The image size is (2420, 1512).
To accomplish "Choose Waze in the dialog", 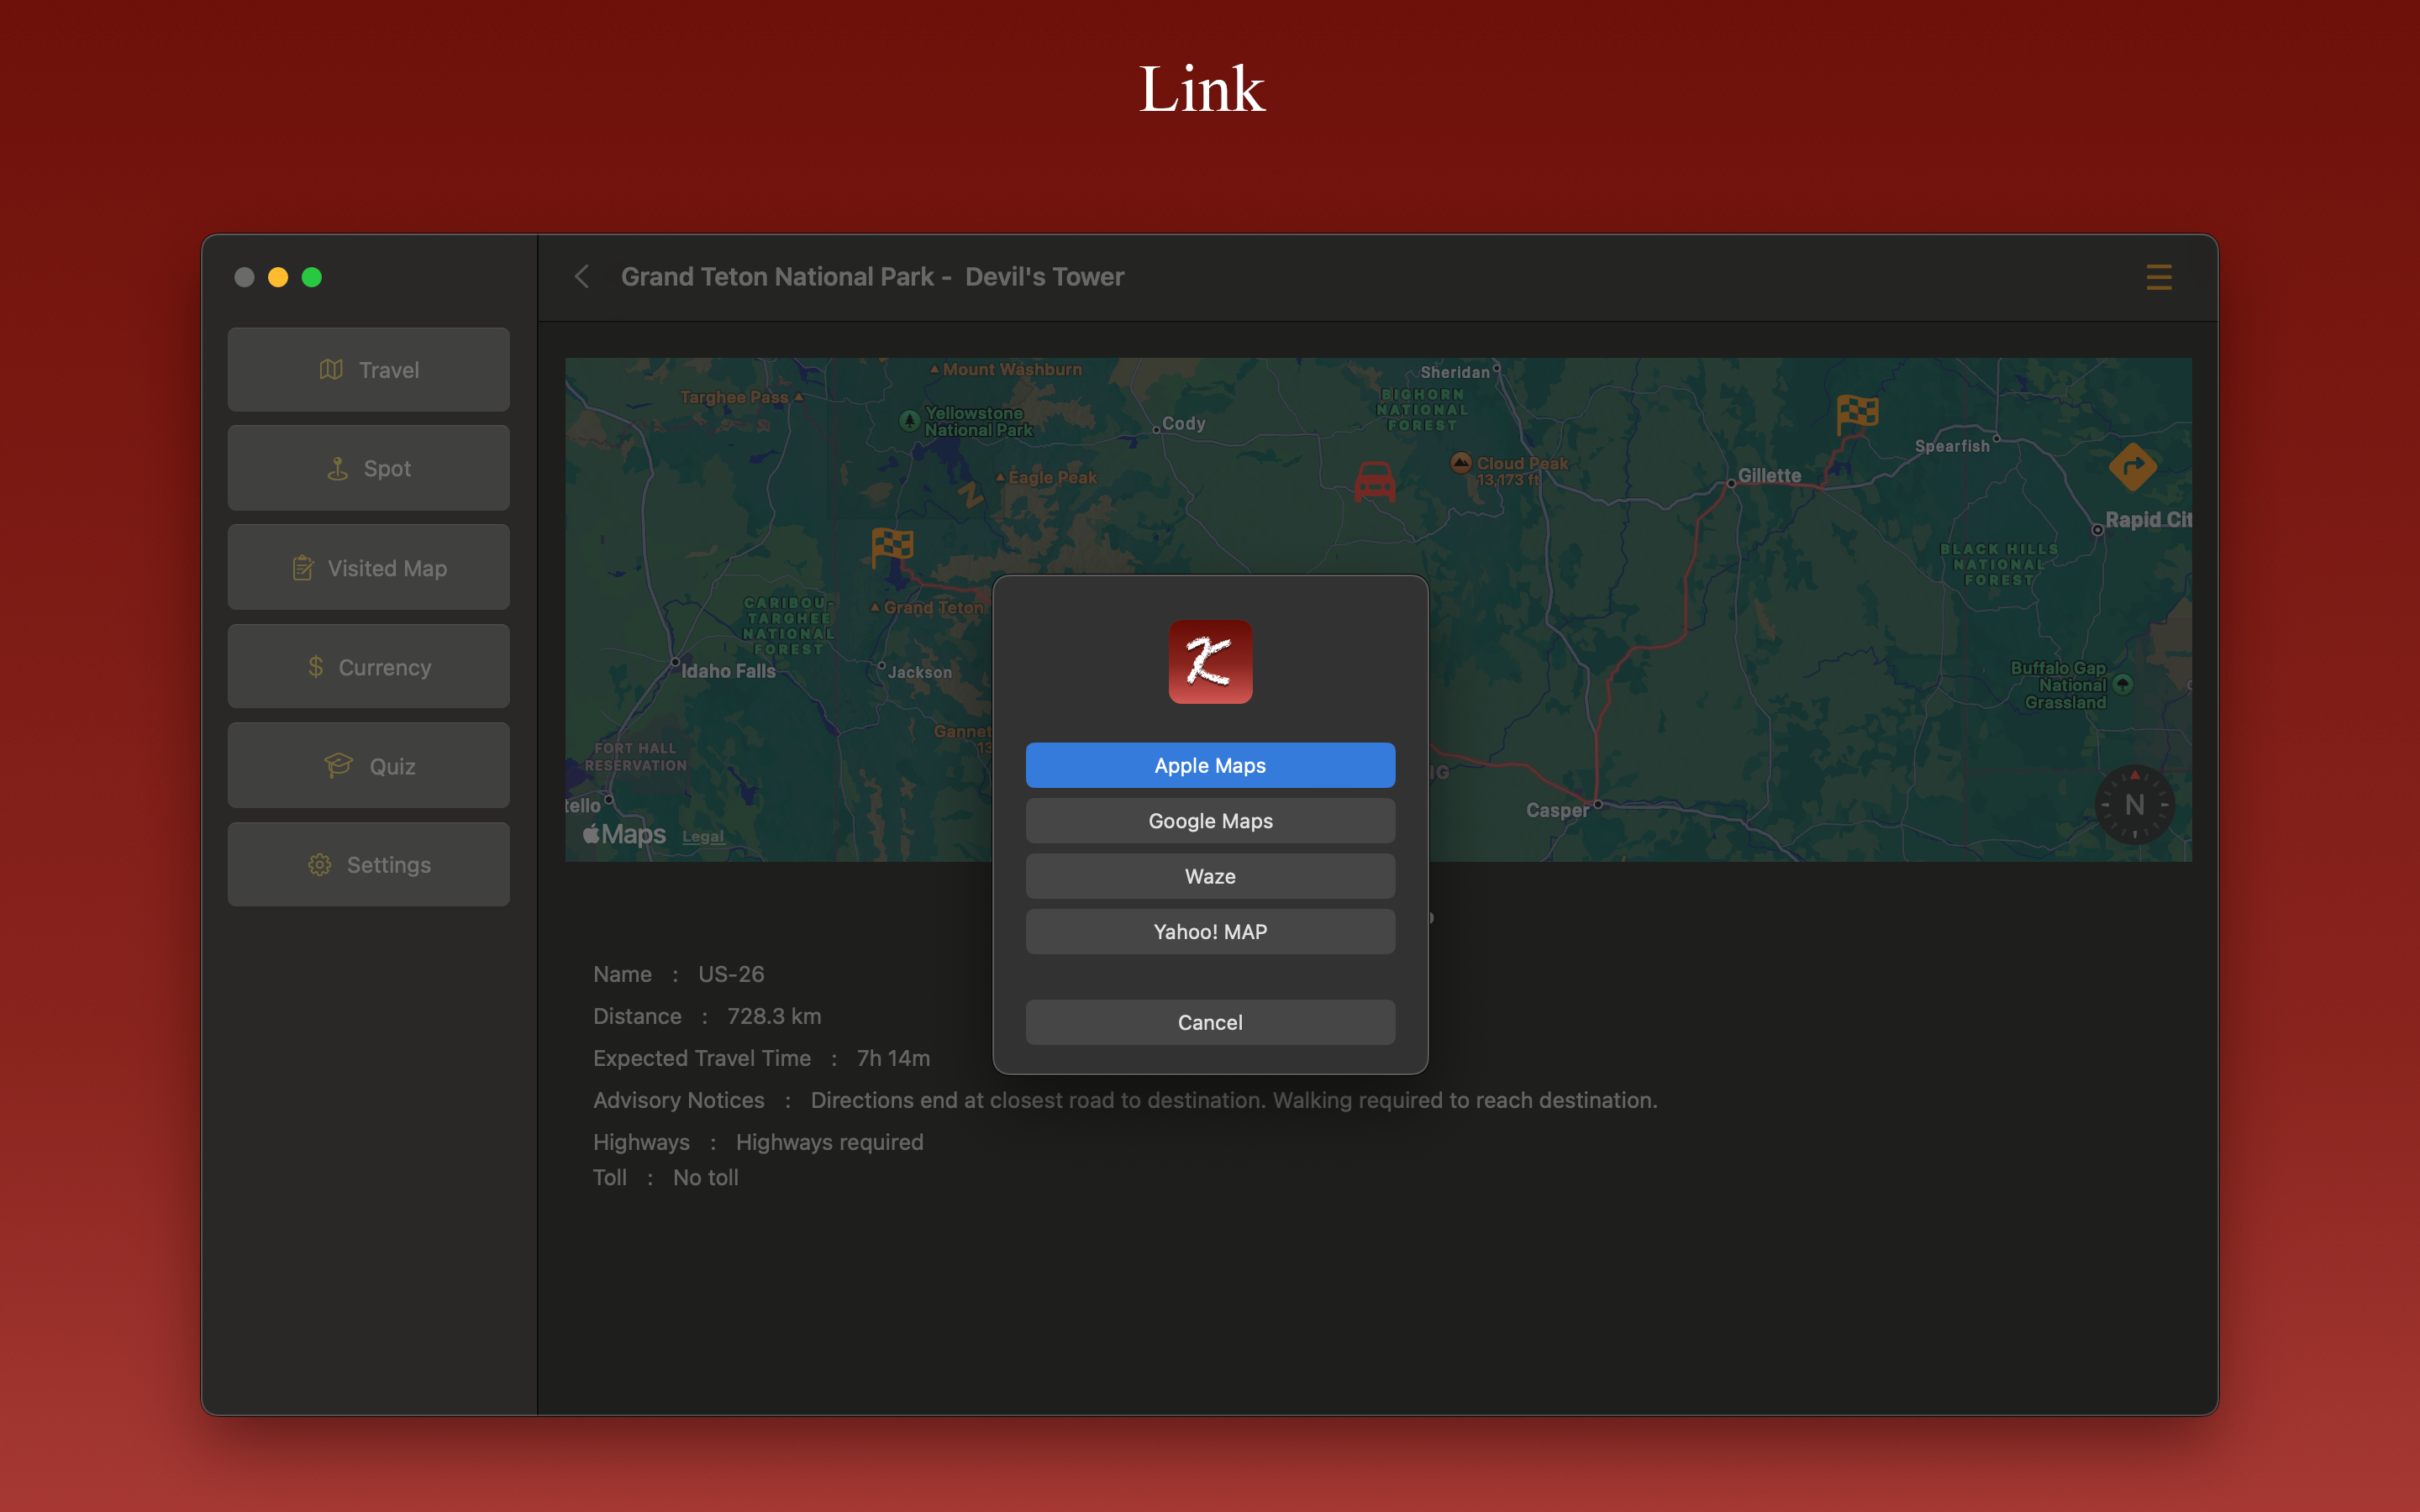I will 1210,876.
